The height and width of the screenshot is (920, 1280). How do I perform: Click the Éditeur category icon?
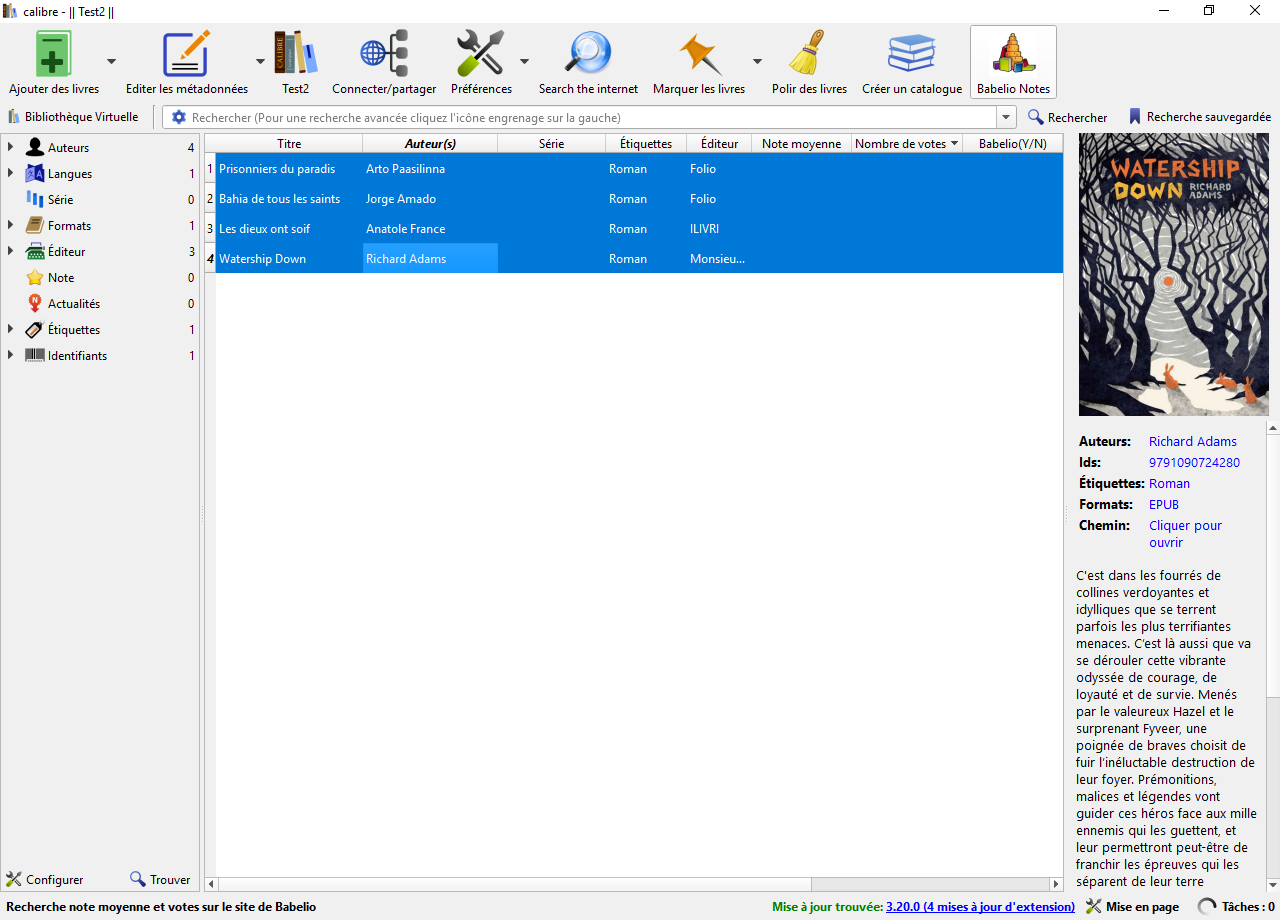(x=35, y=252)
